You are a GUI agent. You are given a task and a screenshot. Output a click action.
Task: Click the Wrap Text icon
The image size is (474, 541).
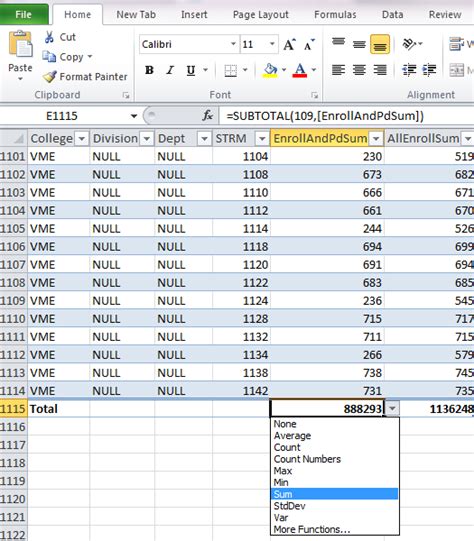point(456,44)
